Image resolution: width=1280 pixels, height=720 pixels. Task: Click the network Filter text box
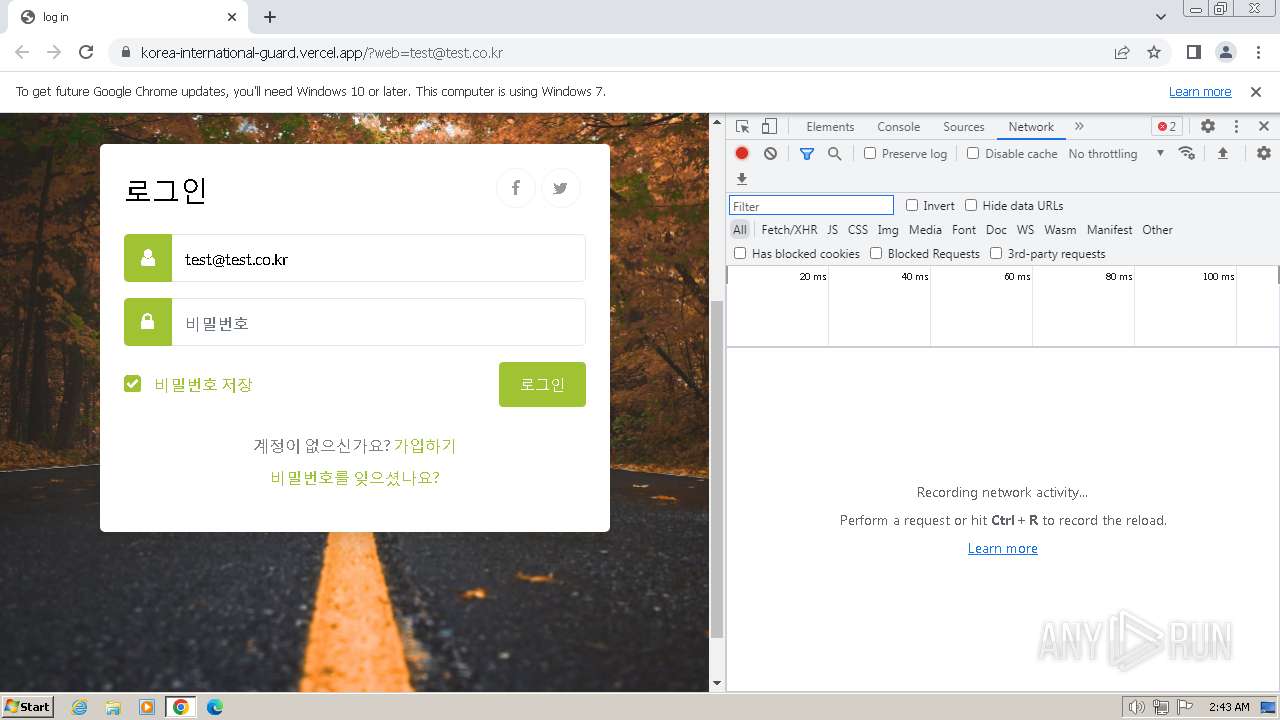(811, 205)
